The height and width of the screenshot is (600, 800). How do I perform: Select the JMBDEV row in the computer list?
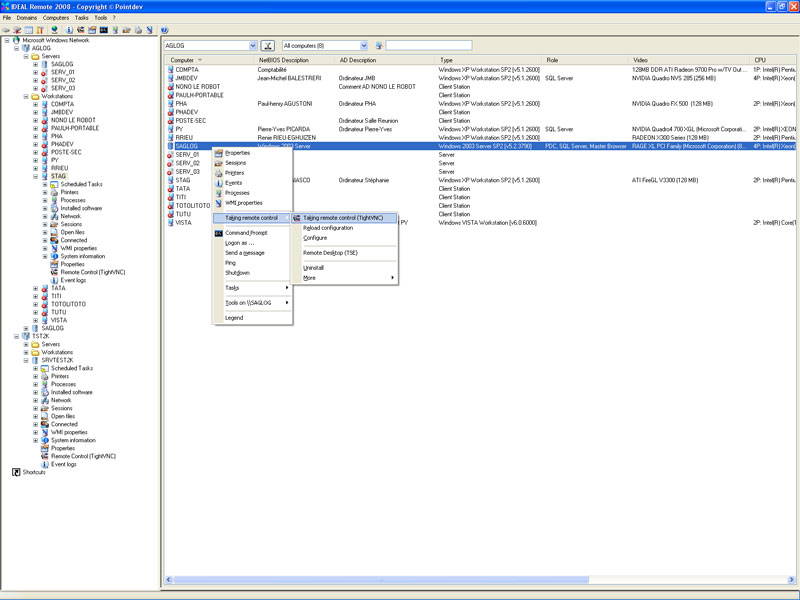click(x=480, y=78)
